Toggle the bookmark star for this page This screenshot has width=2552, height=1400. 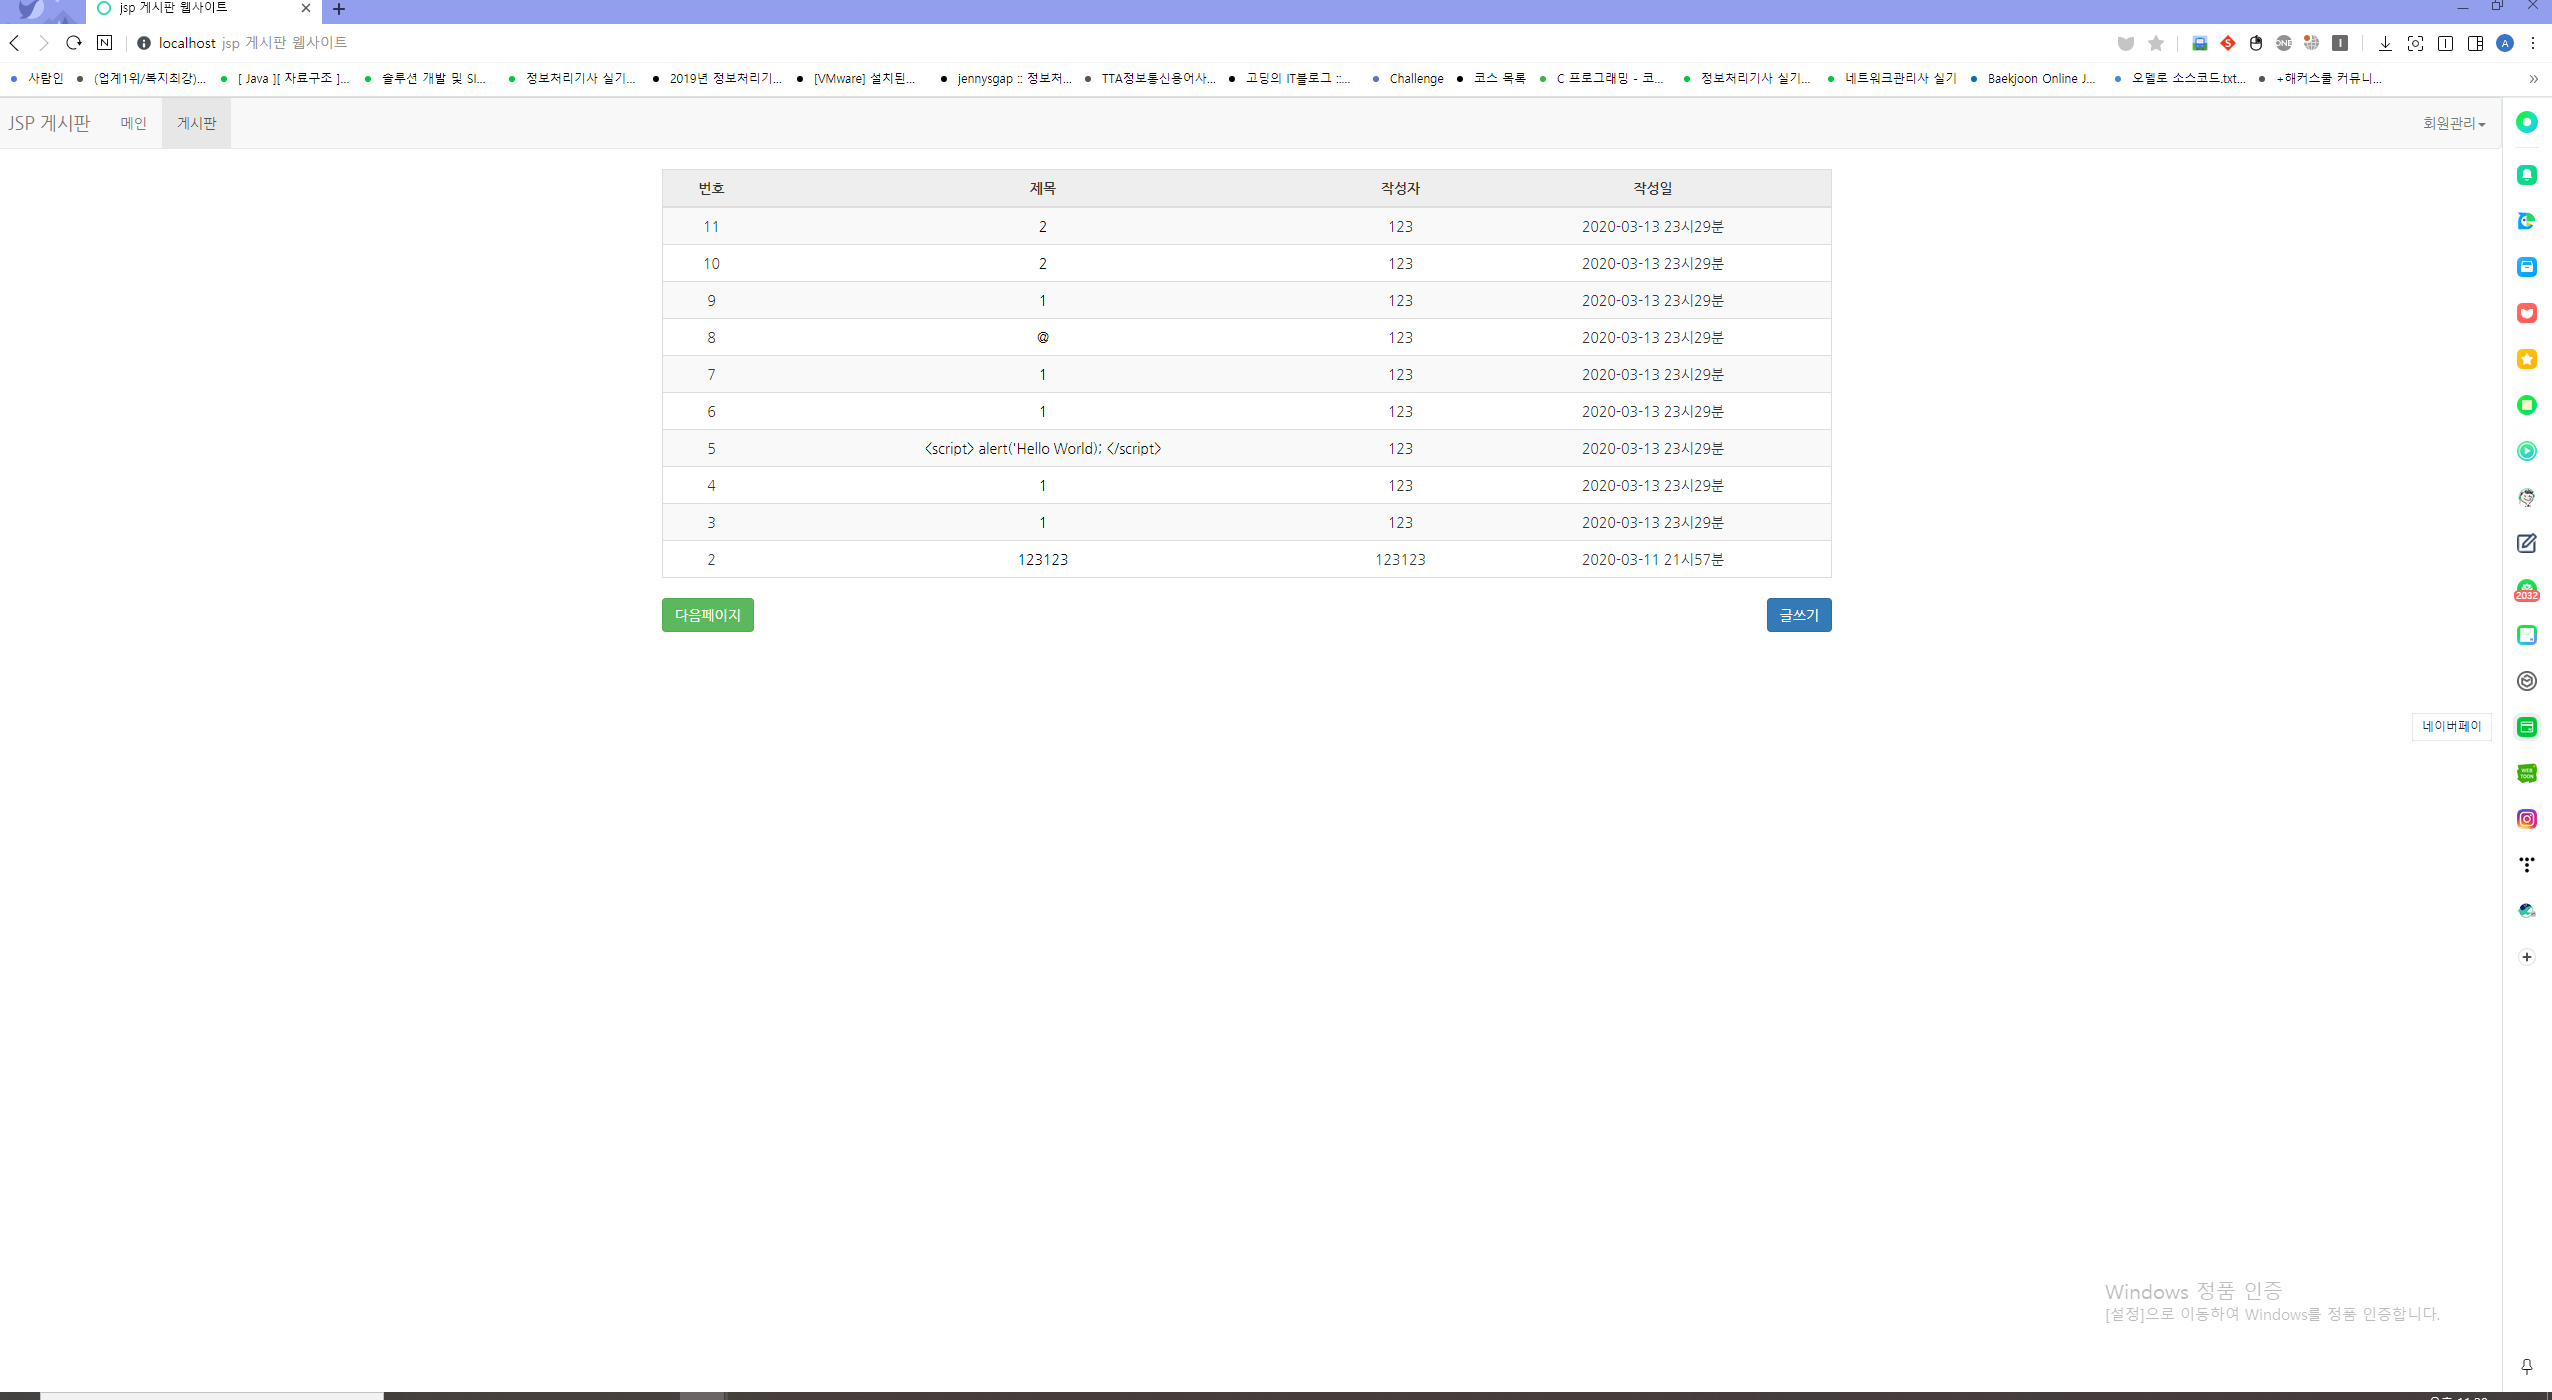tap(2156, 43)
